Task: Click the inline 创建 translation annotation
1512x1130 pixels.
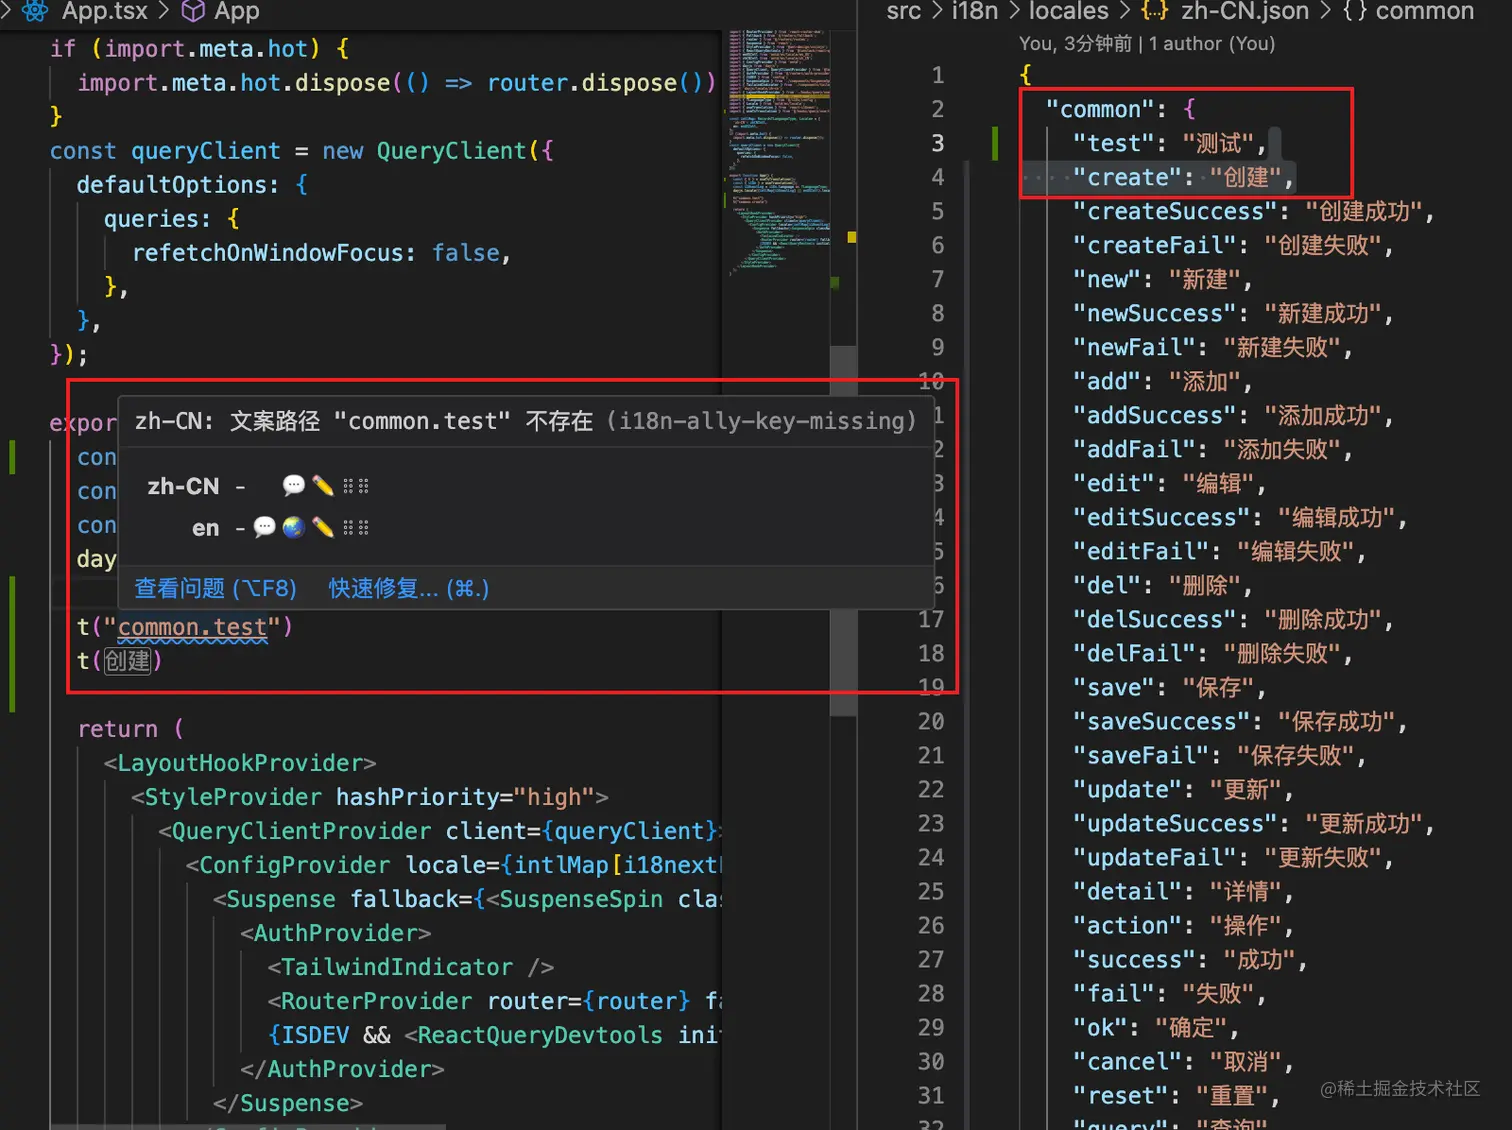Action: point(127,661)
